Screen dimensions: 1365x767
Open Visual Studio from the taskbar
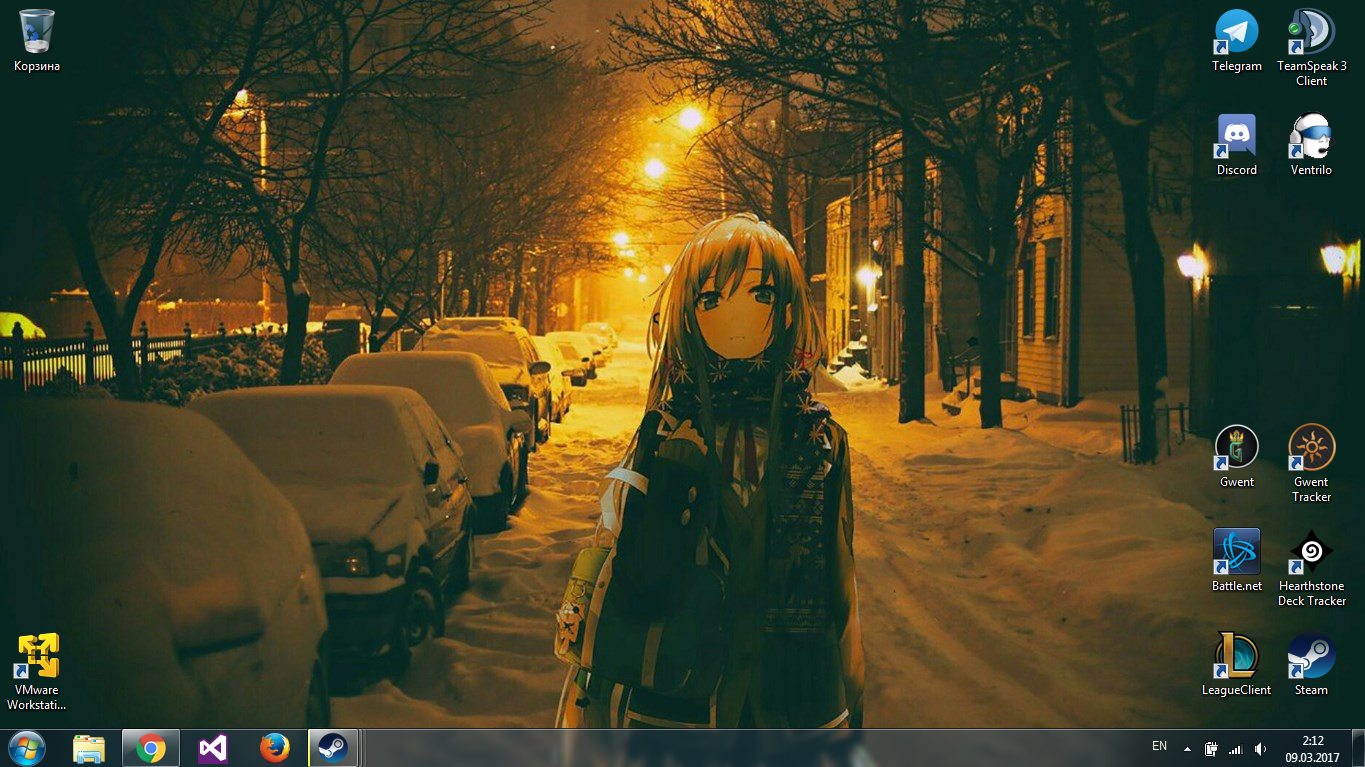[212, 748]
